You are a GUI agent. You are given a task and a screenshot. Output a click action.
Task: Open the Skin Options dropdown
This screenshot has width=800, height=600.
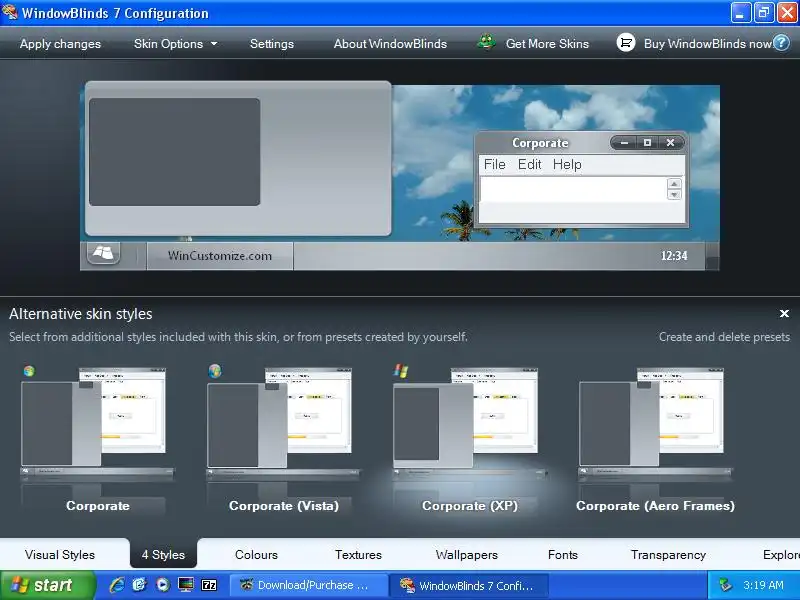[176, 44]
